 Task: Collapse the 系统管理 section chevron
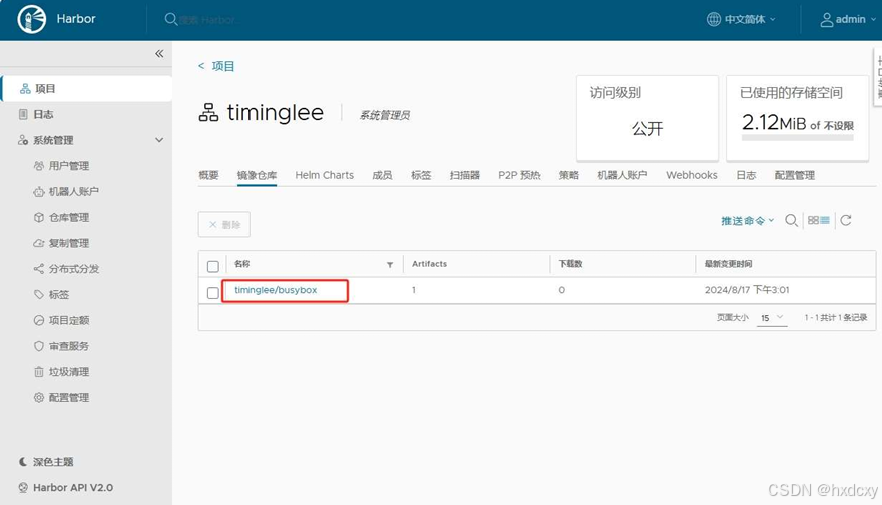[x=159, y=140]
